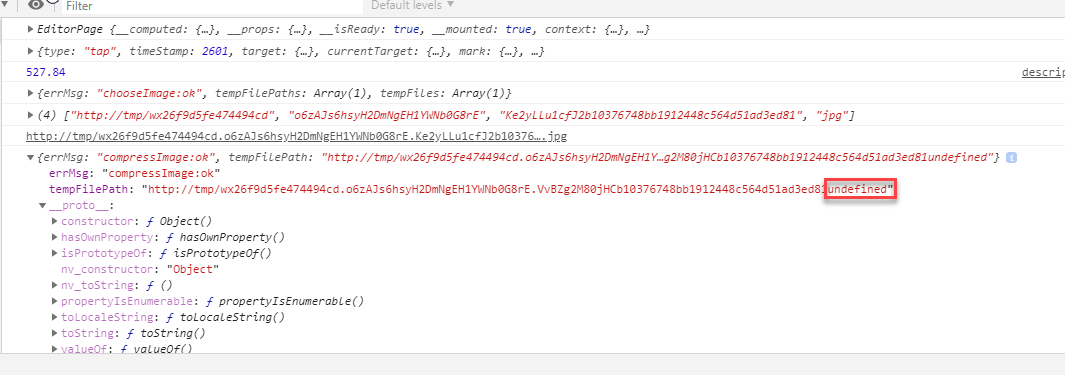Expand the nv_toString function
Viewport: 1065px width, 375px height.
[x=55, y=285]
